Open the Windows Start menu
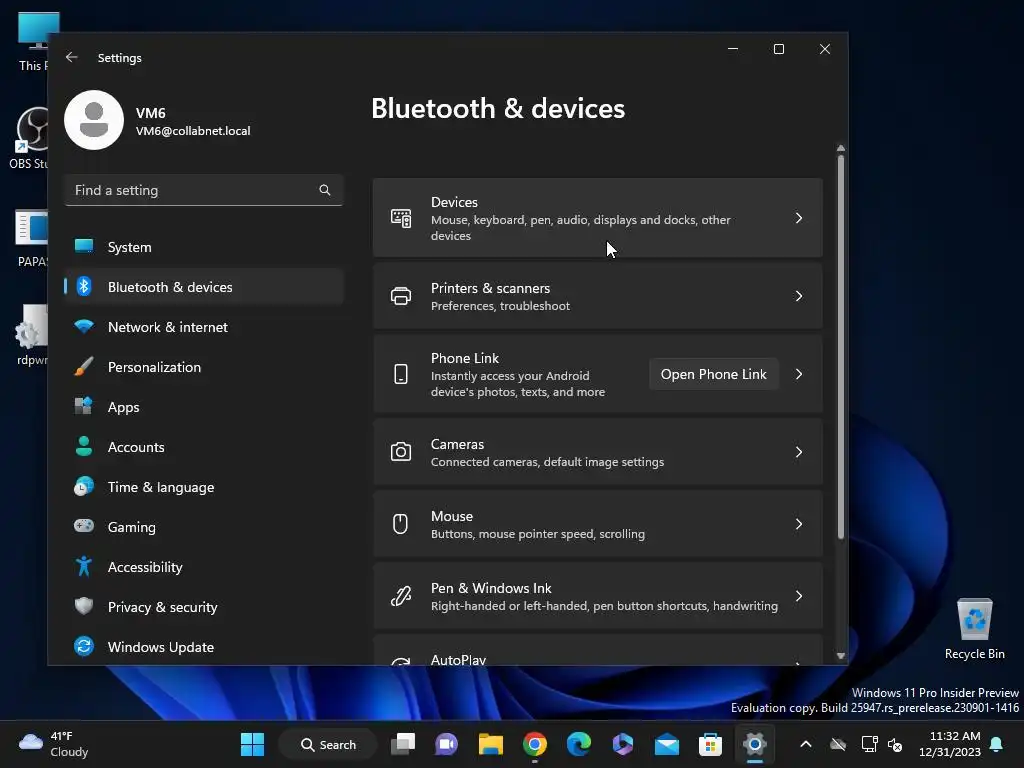Screen dimensions: 1024x768 [x=252, y=744]
